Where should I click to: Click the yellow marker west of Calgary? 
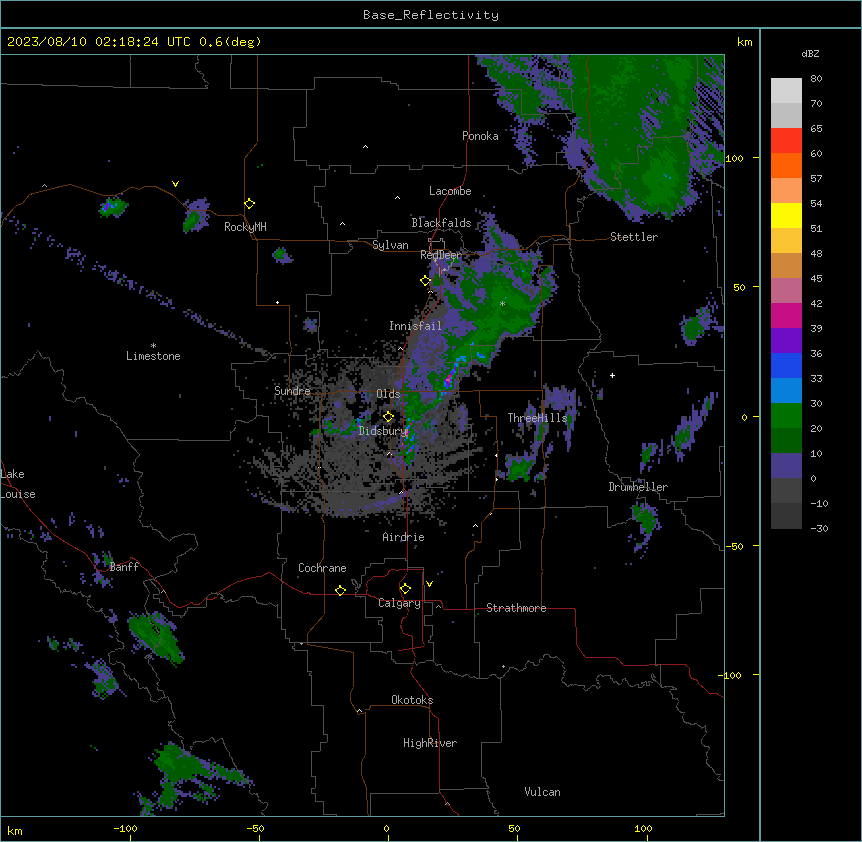point(340,590)
